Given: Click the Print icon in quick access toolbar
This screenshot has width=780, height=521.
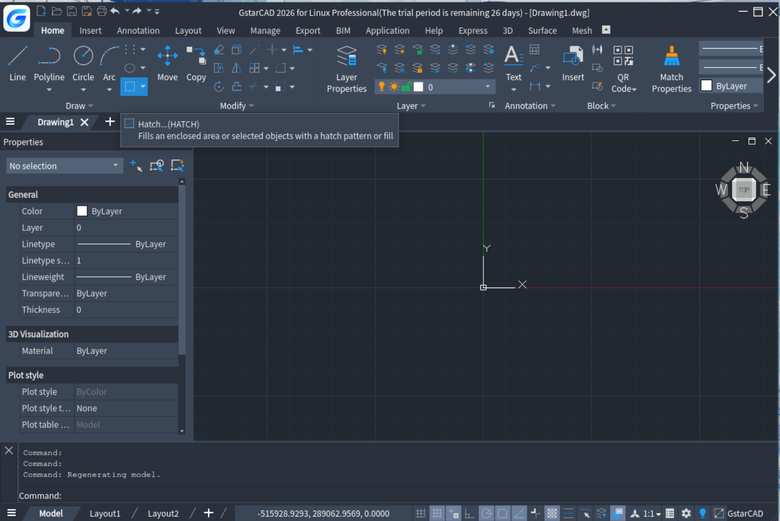Looking at the screenshot, I should [102, 11].
